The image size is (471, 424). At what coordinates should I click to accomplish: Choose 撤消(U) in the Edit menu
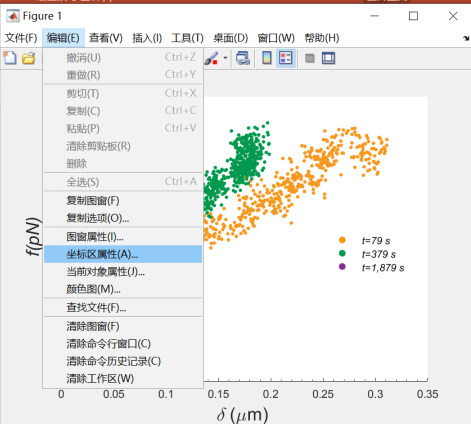click(123, 58)
